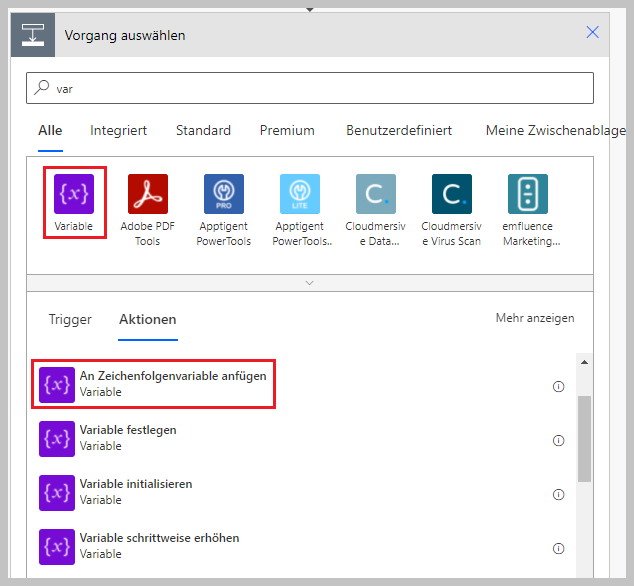
Task: Switch to the Benutzerdefiniert tab
Action: coord(399,131)
